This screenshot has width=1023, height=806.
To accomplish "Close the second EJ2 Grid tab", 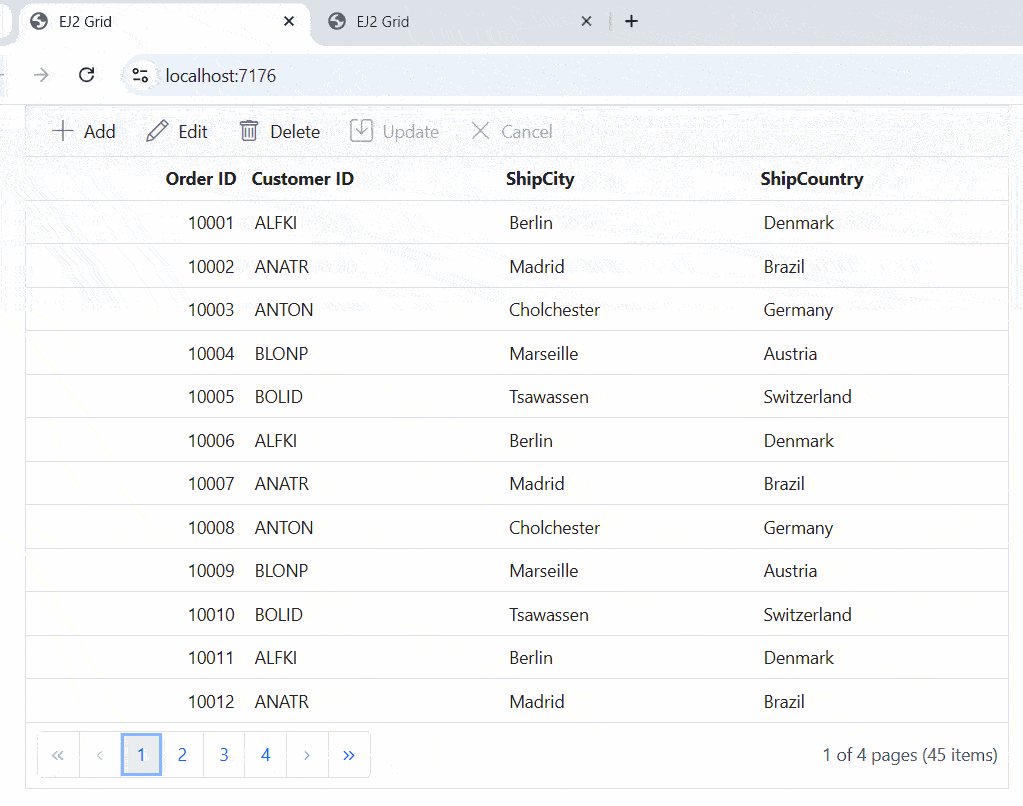I will pos(587,21).
